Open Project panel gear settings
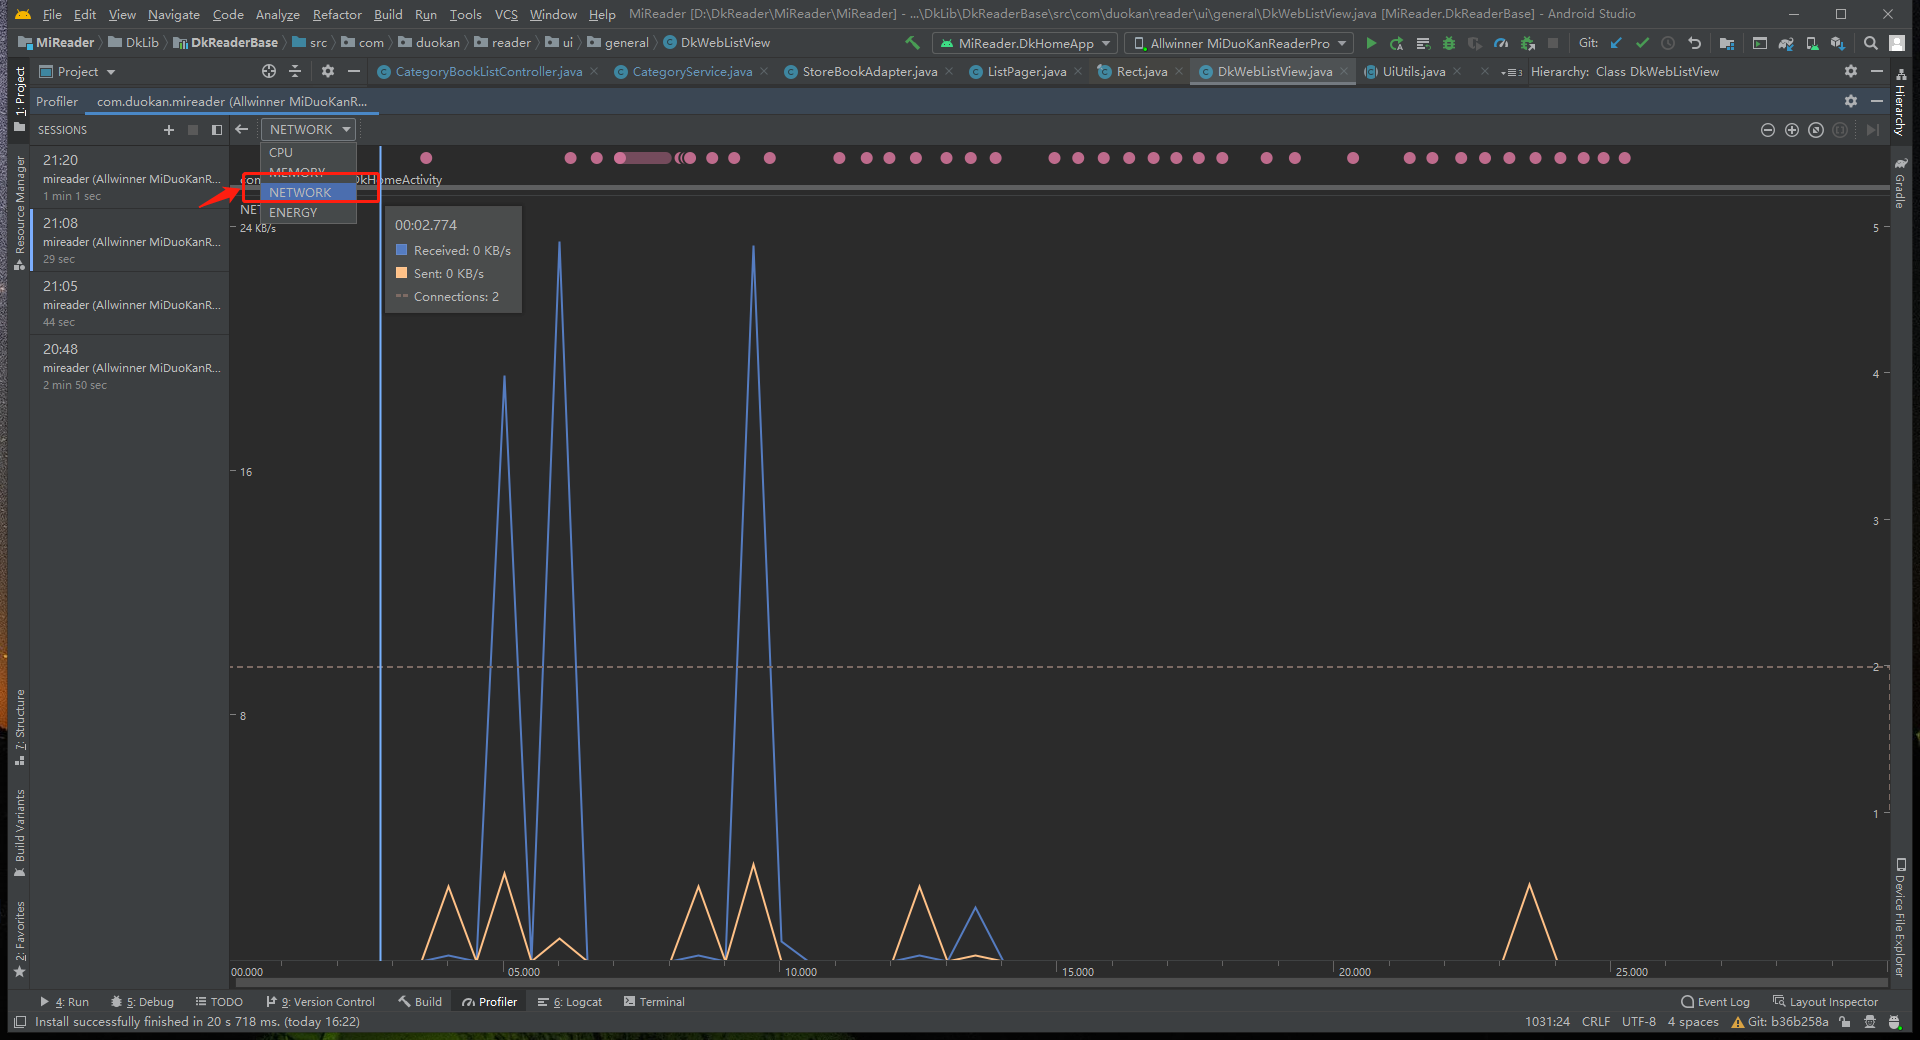This screenshot has height=1040, width=1920. (x=328, y=71)
